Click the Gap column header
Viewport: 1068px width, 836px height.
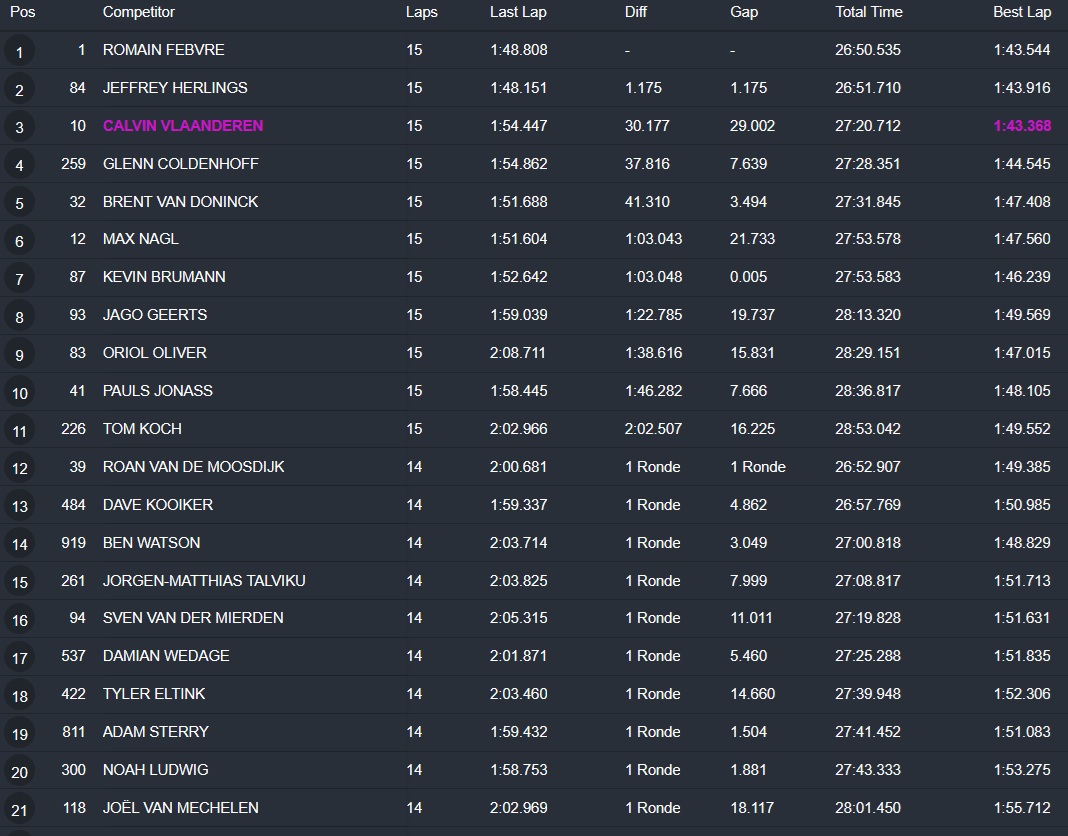click(x=744, y=12)
